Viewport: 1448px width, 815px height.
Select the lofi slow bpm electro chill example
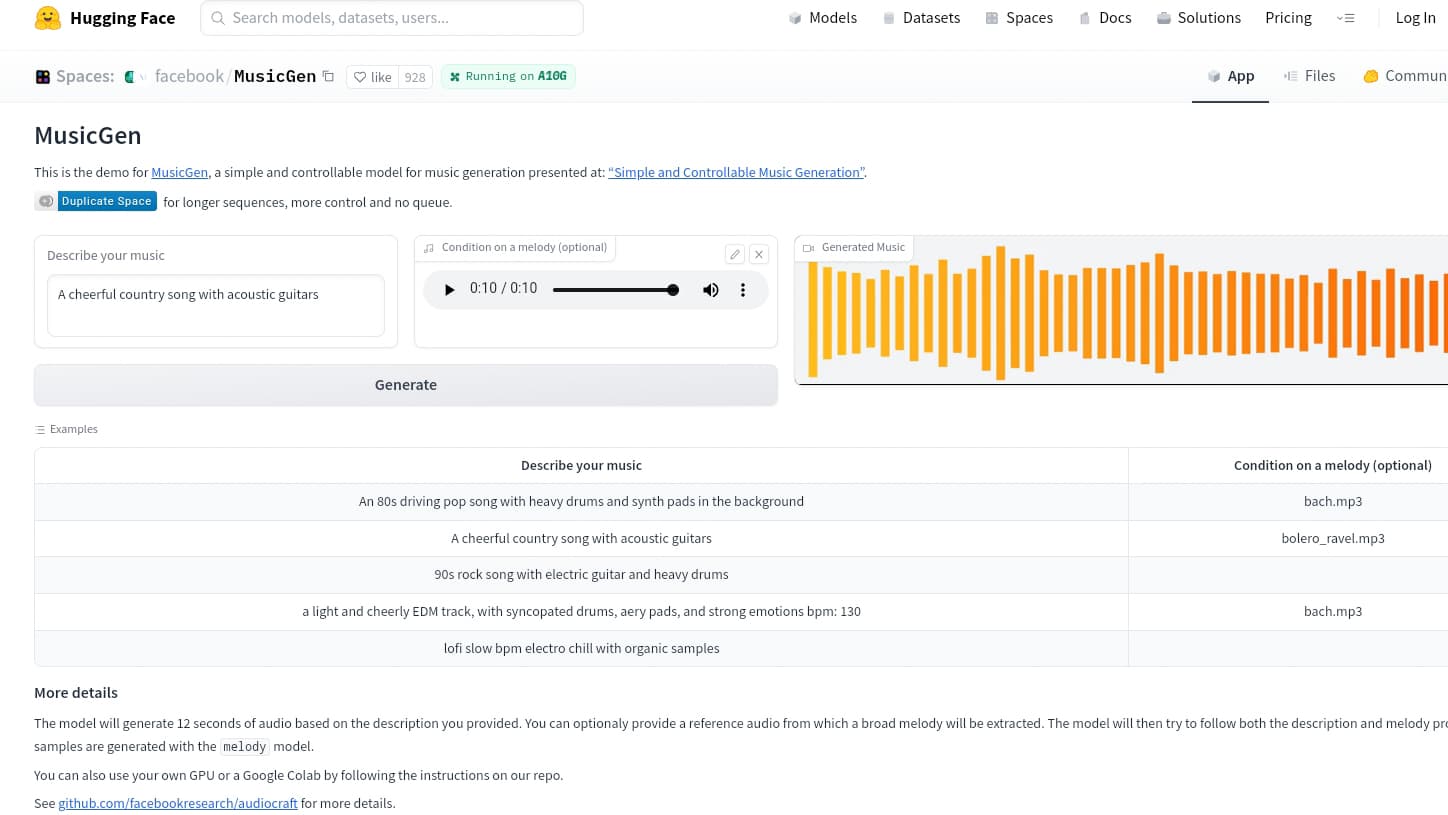click(x=581, y=648)
